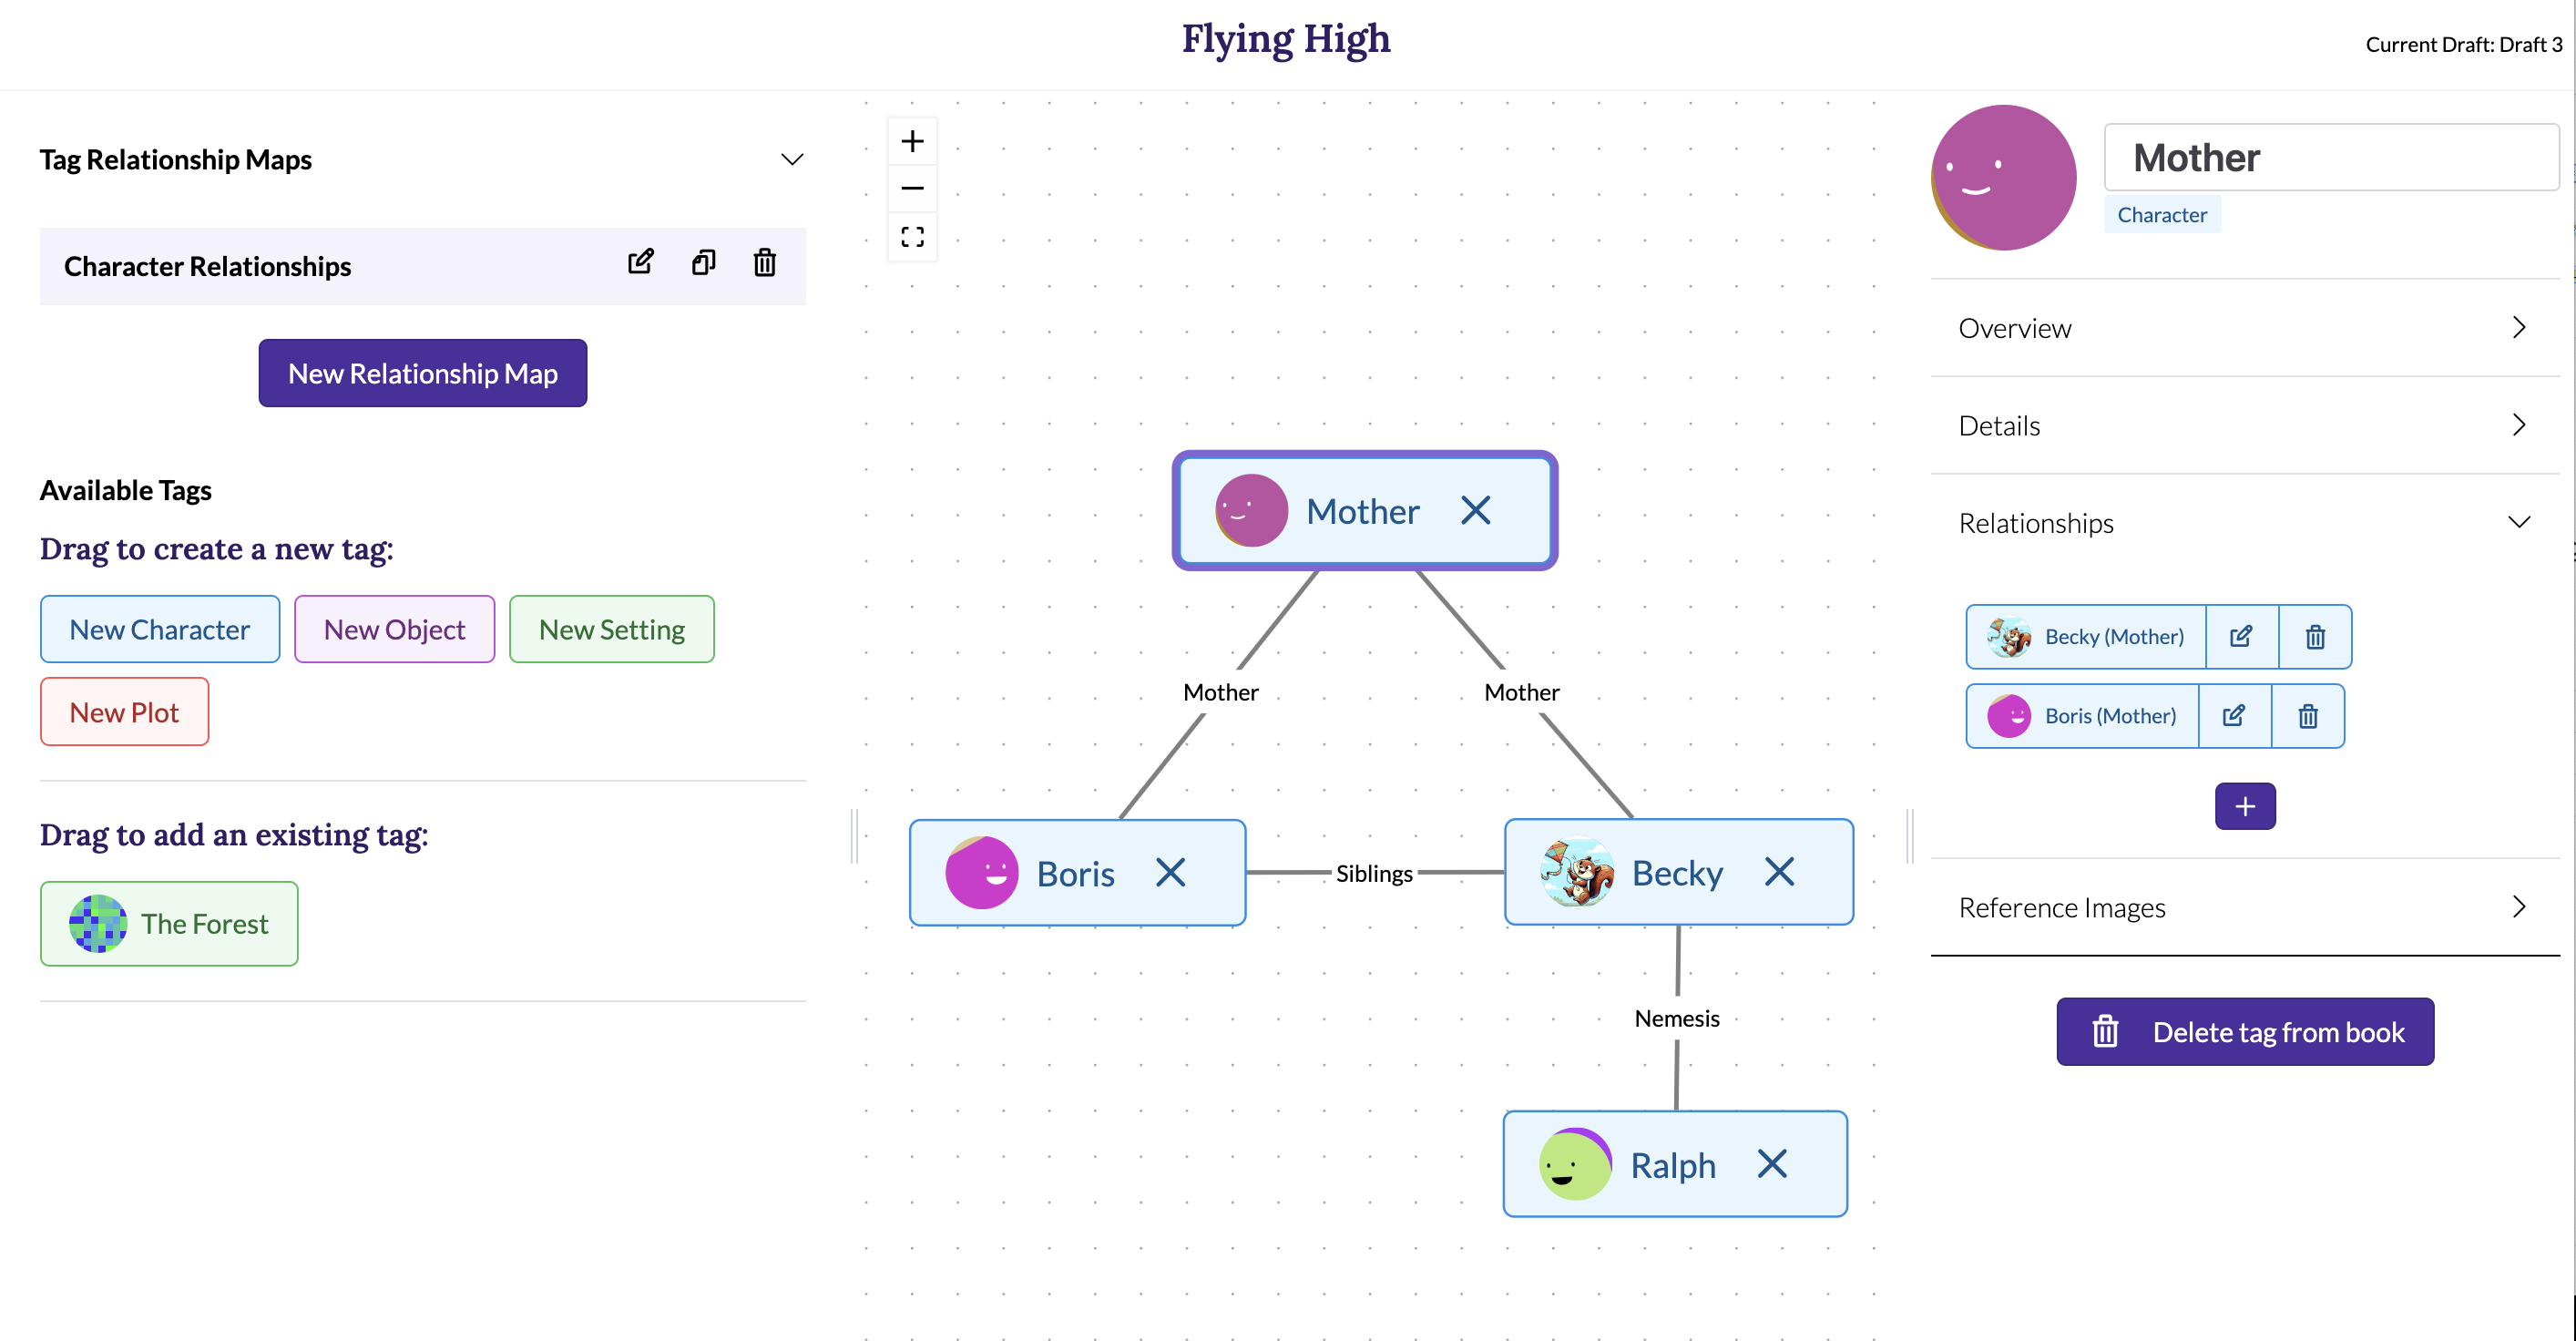Click the edit icon for Character Relationships
2576x1341 pixels.
(x=640, y=264)
